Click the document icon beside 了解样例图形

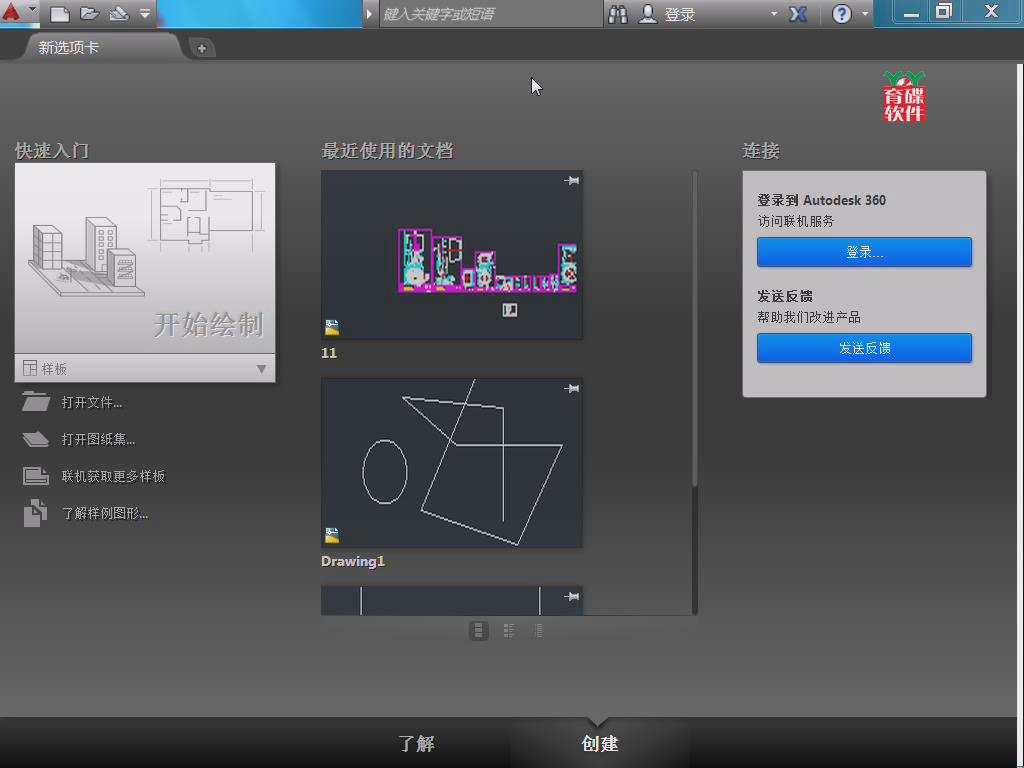35,513
